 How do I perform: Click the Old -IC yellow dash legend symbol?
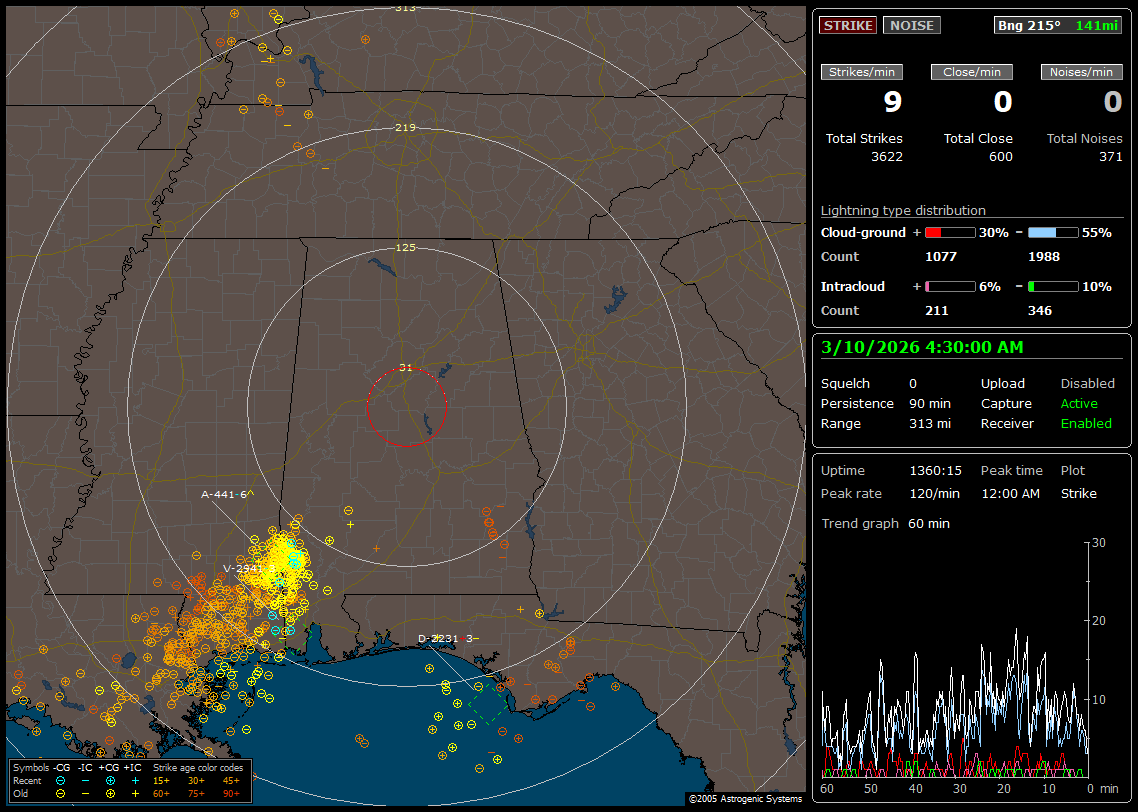pyautogui.click(x=86, y=793)
